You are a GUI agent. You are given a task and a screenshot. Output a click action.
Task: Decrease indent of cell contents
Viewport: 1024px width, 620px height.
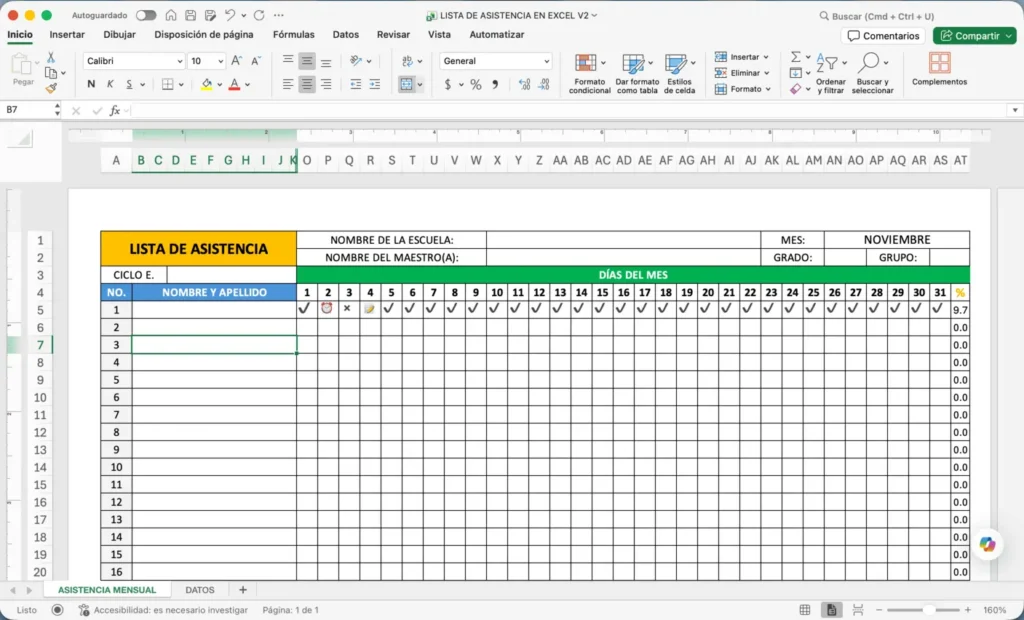[355, 84]
